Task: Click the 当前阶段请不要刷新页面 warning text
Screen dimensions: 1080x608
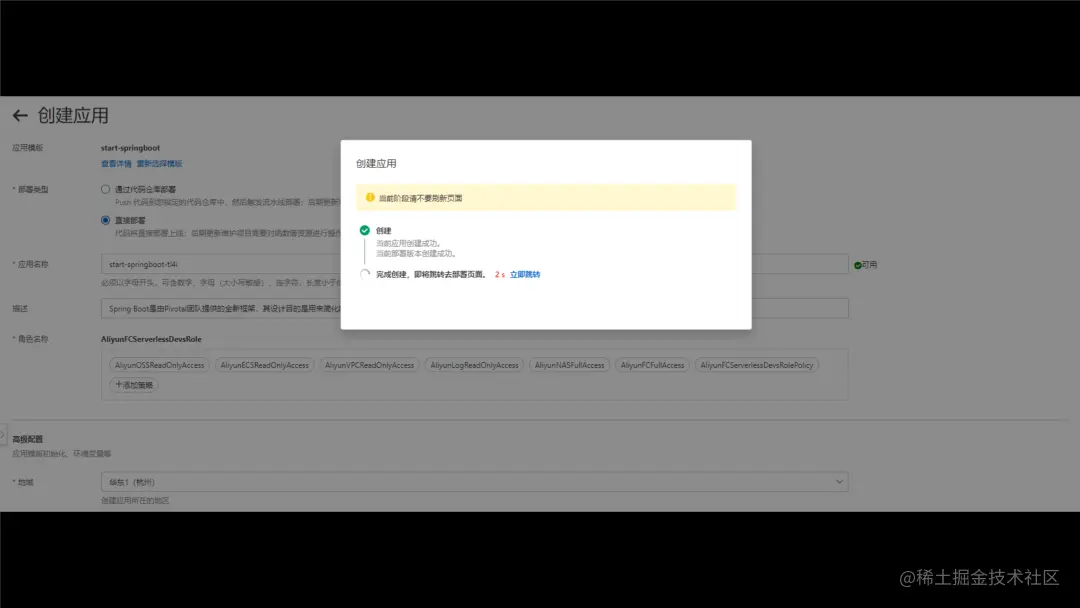Action: pyautogui.click(x=420, y=198)
